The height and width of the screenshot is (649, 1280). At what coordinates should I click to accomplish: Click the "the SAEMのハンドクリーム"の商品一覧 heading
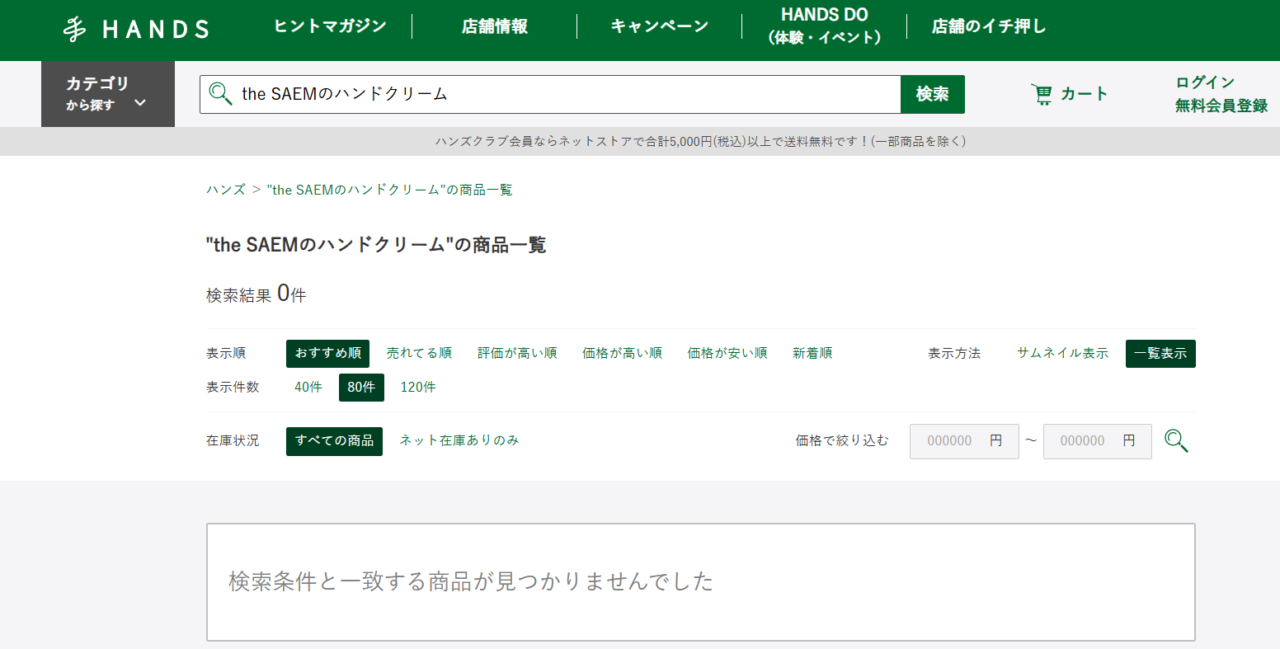pos(376,245)
